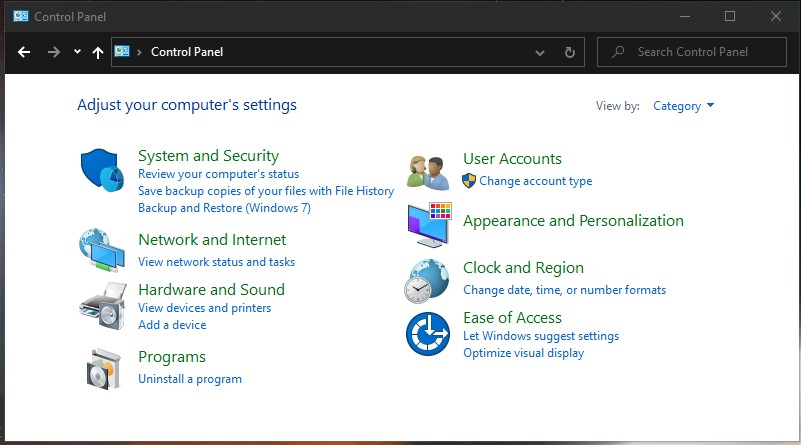Open User Accounts heading
Screen dimensions: 801x445
point(512,159)
